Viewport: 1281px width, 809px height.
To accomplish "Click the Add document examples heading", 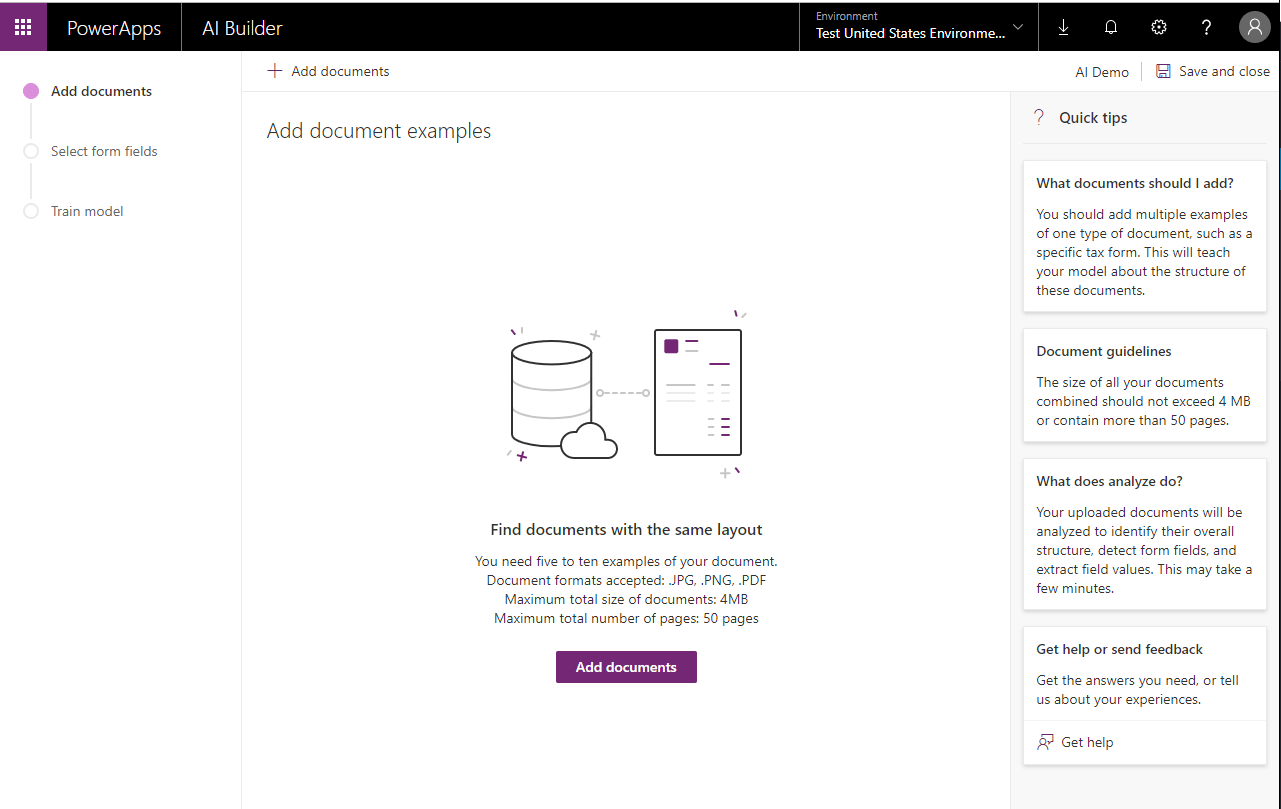I will point(379,131).
